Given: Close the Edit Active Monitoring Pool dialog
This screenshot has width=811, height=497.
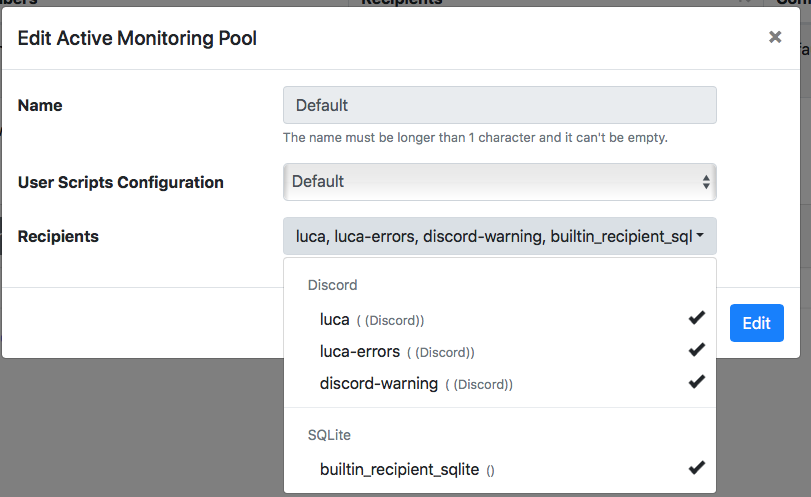Looking at the screenshot, I should [x=774, y=37].
